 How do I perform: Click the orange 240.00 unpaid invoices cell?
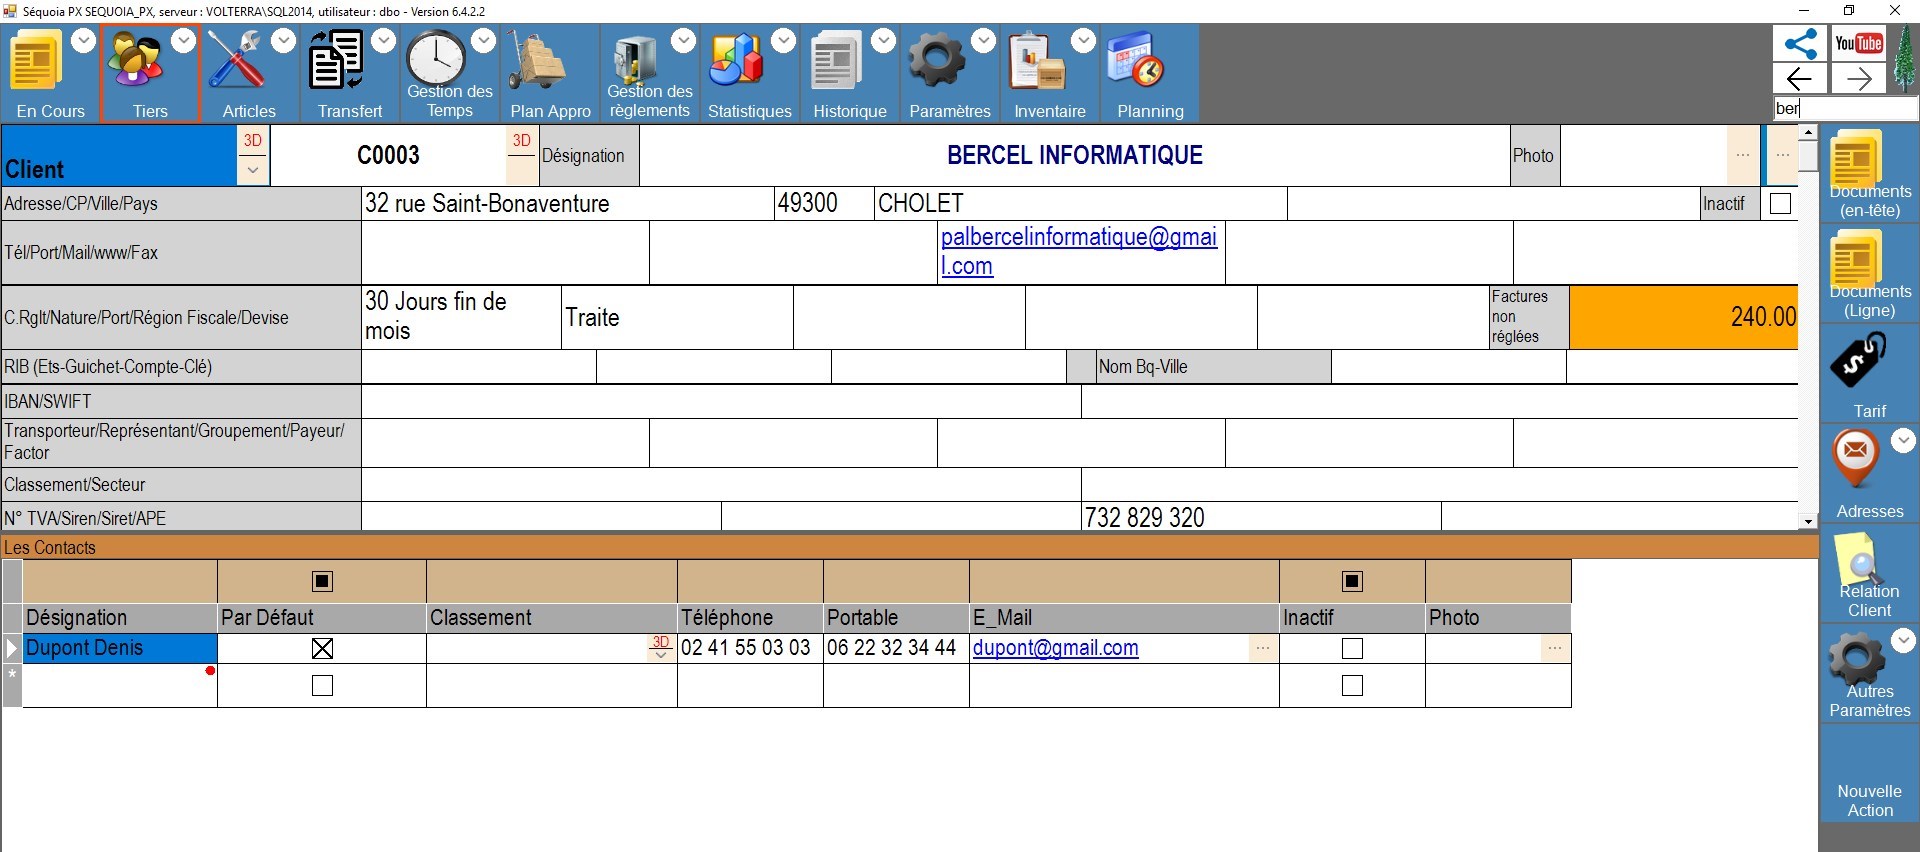point(1683,317)
